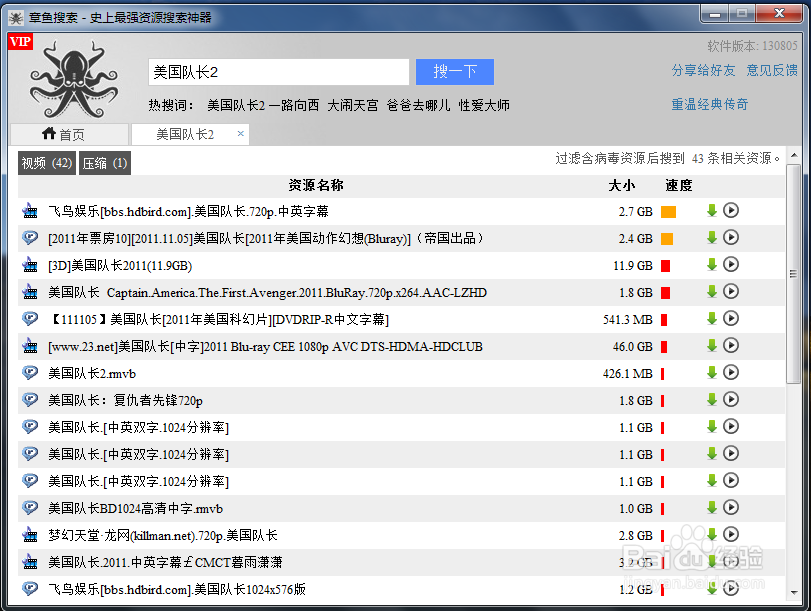Viewport: 811px width, 611px height.
Task: Search hot keyword 大闹天宫
Action: point(353,106)
